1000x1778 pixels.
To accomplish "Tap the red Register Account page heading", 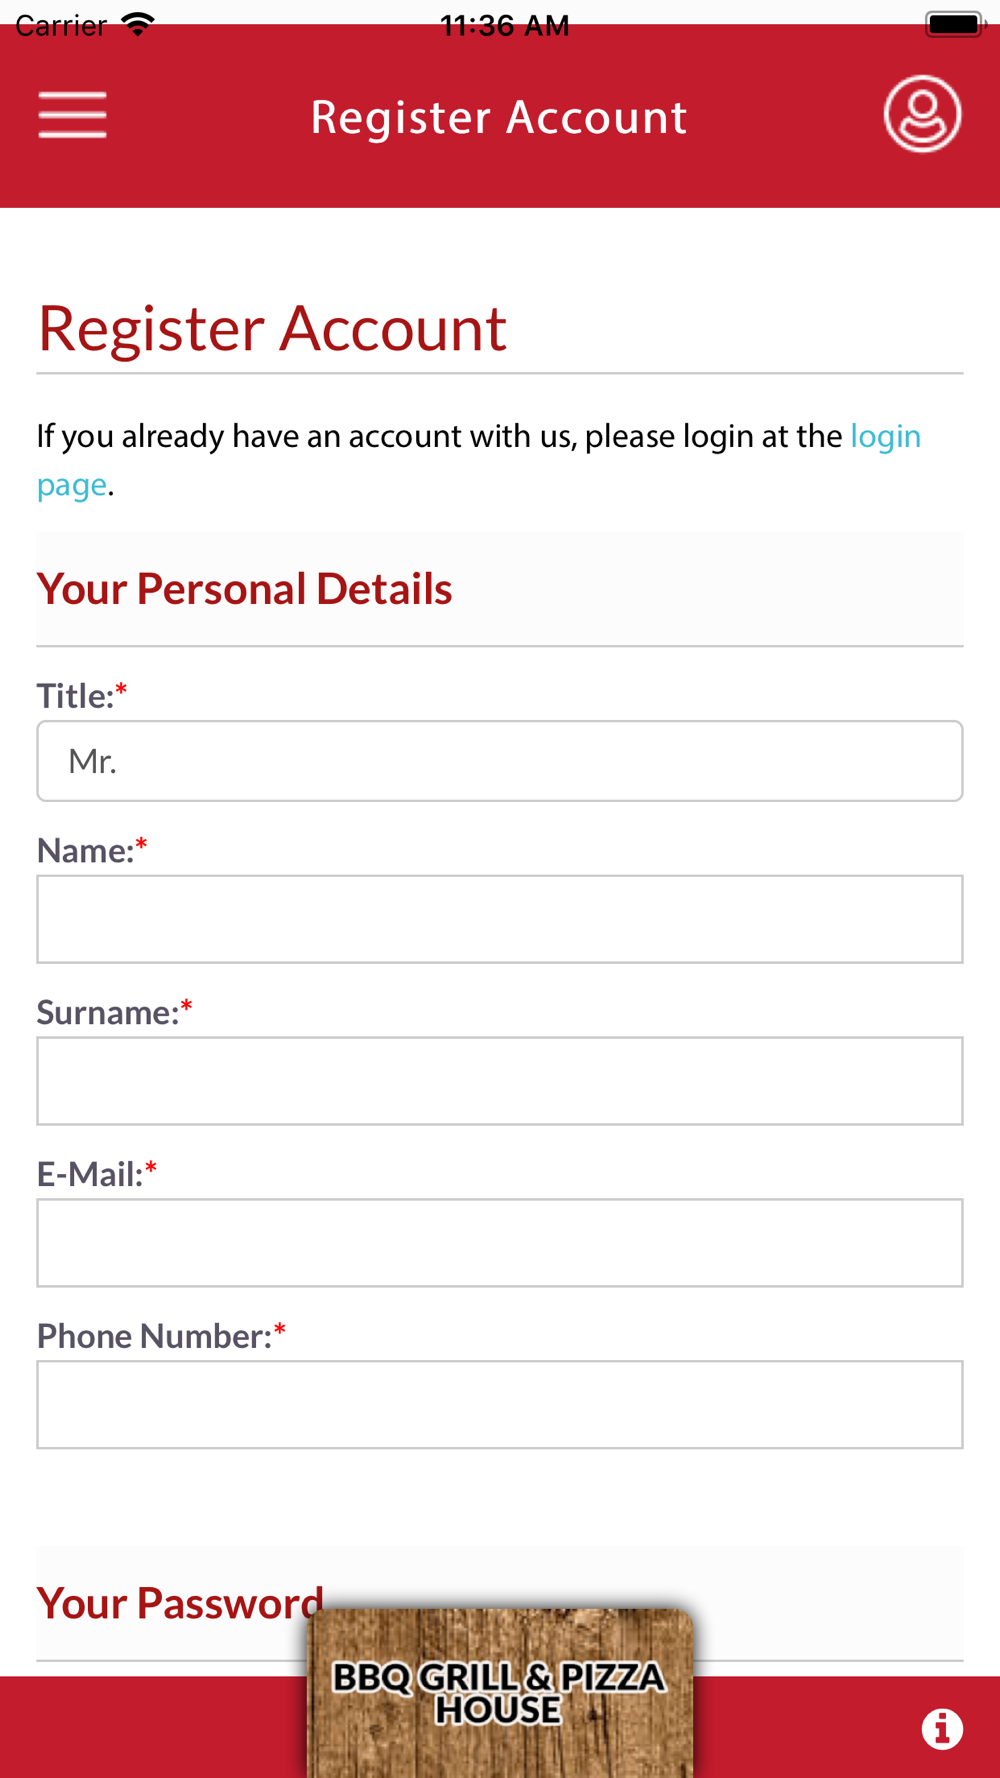I will pyautogui.click(x=272, y=328).
